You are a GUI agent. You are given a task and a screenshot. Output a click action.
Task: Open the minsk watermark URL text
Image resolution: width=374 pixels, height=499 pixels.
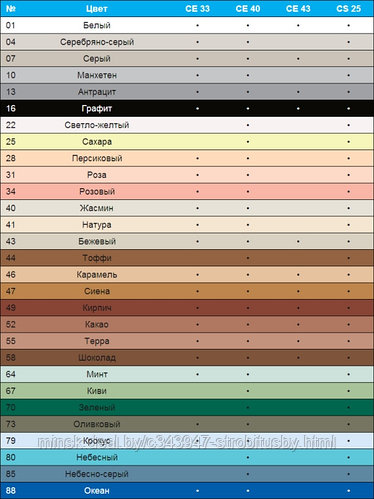tap(187, 442)
